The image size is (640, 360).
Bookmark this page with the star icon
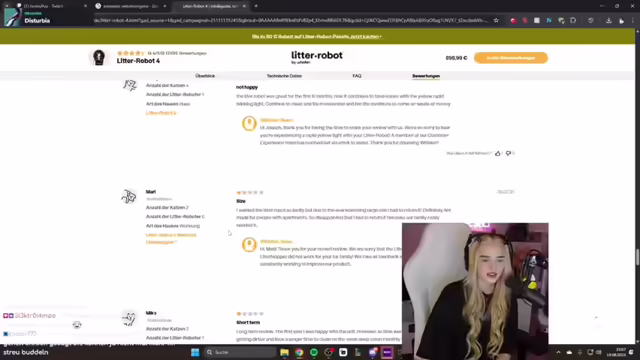coord(496,20)
